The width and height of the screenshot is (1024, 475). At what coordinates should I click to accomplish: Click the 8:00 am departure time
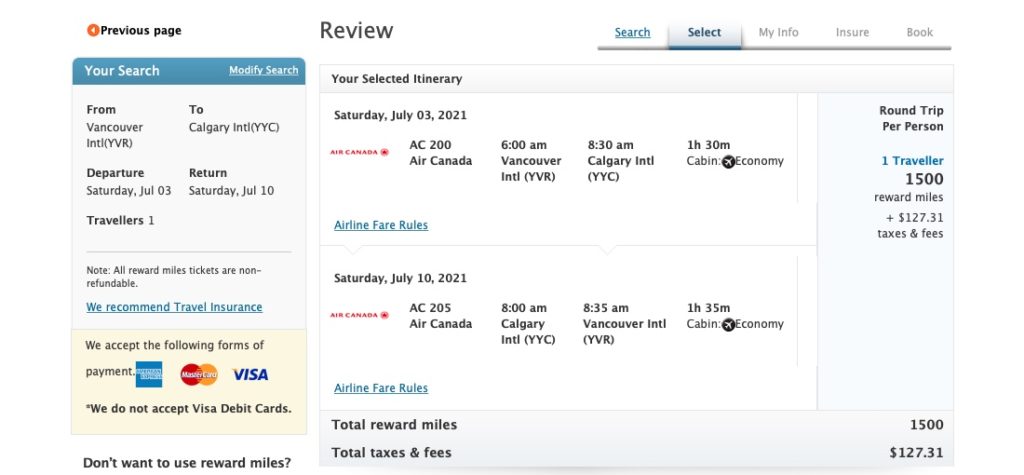tap(524, 308)
